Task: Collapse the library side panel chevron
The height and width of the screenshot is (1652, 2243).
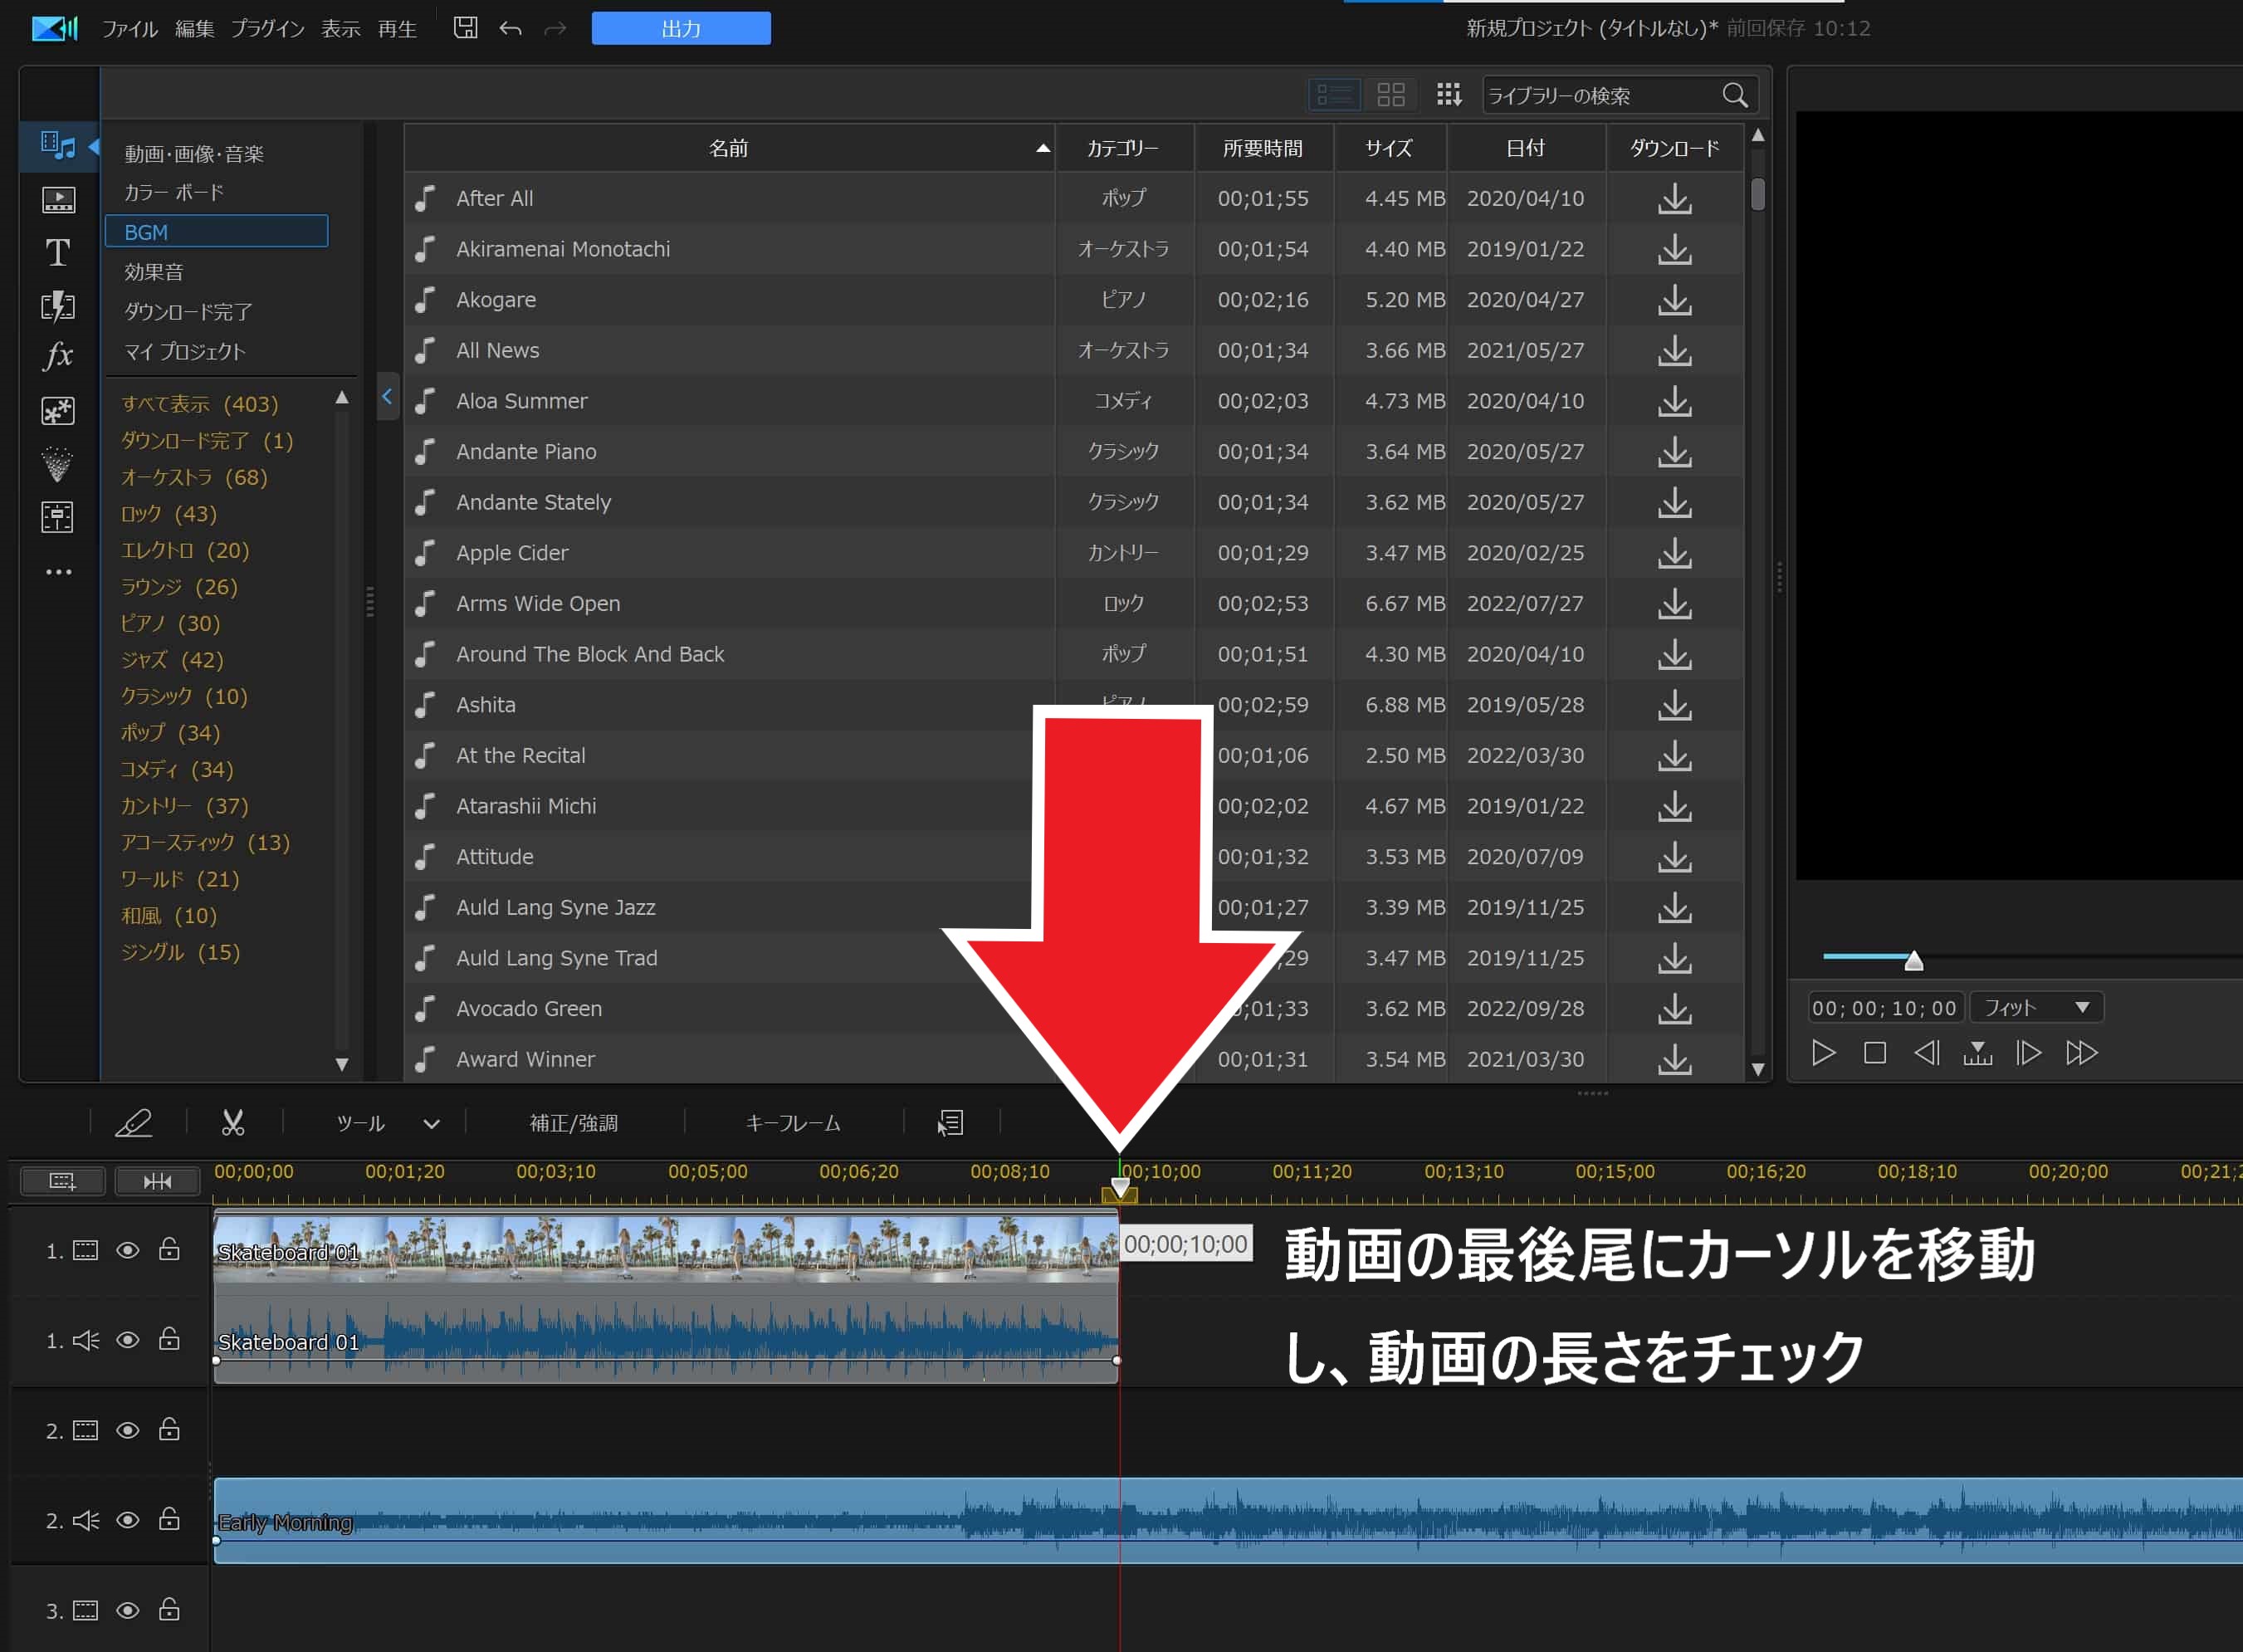Action: 387,397
